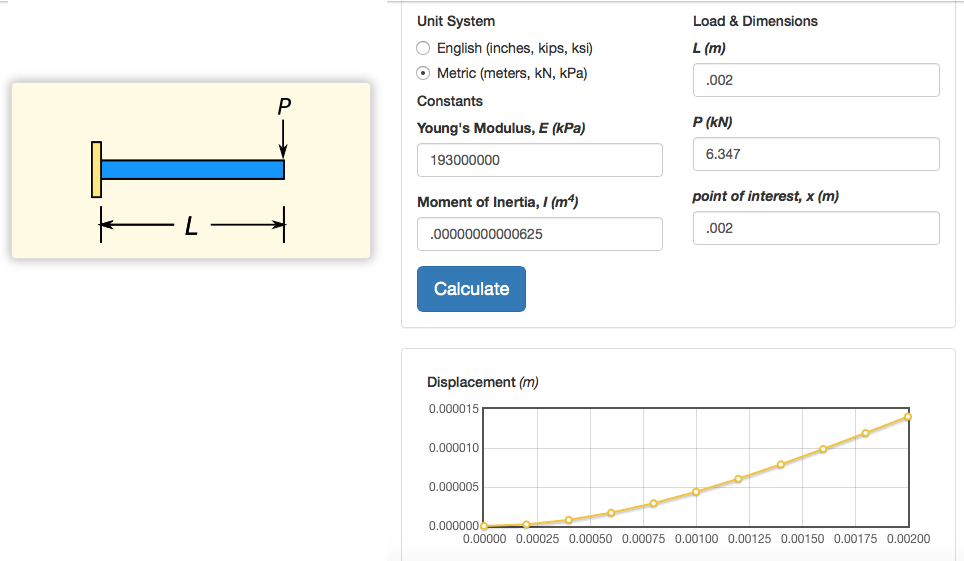Viewport: 964px width, 561px height.
Task: Click the Moment of Inertia I input field
Action: click(x=540, y=234)
